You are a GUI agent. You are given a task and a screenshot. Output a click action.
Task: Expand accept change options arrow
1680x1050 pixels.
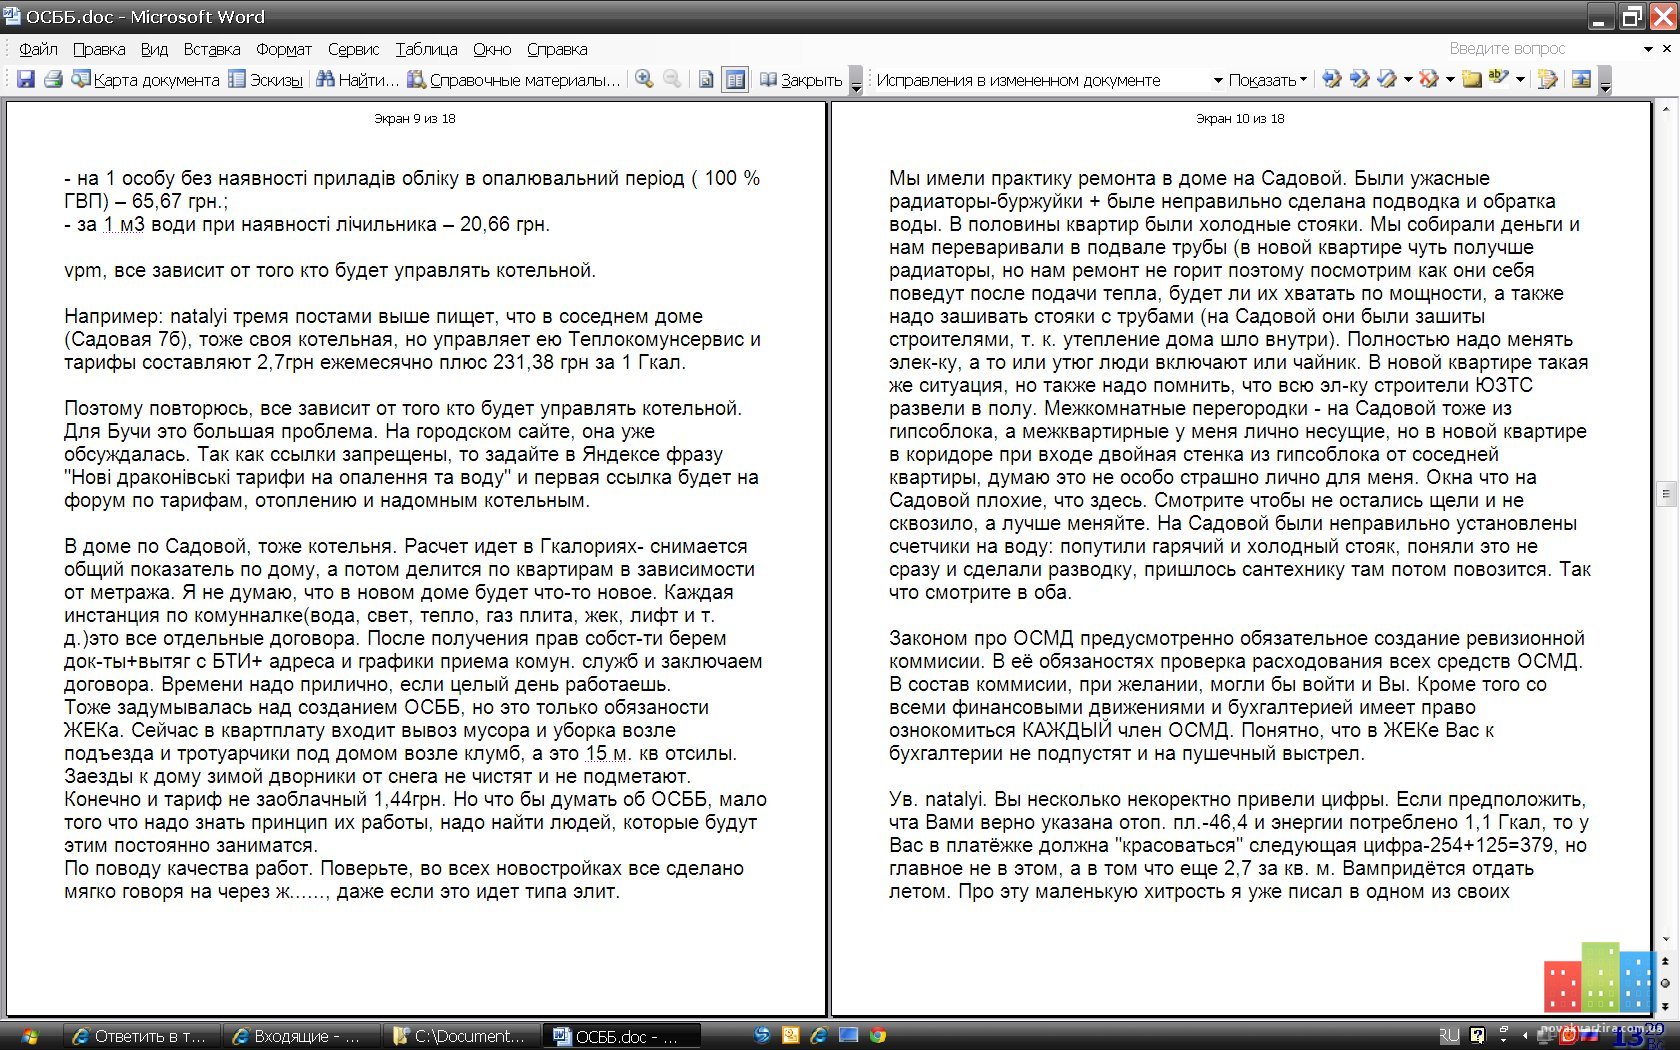tap(1408, 80)
